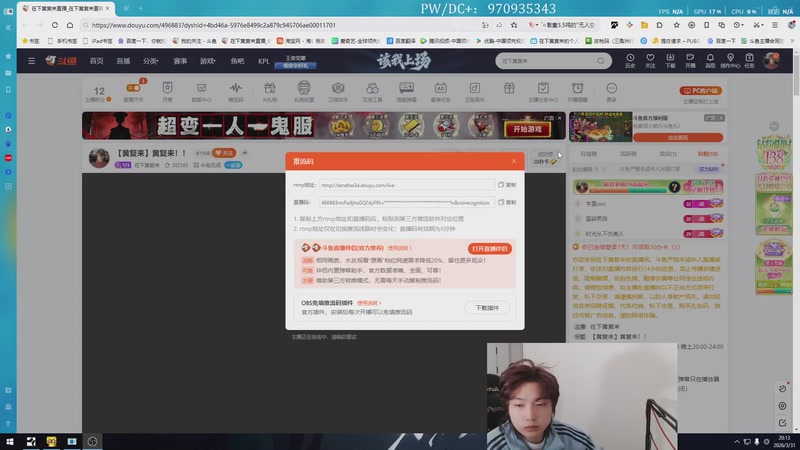The image size is (800, 450).
Task: Expand the 游戏 navigation dropdown
Action: pyautogui.click(x=208, y=61)
